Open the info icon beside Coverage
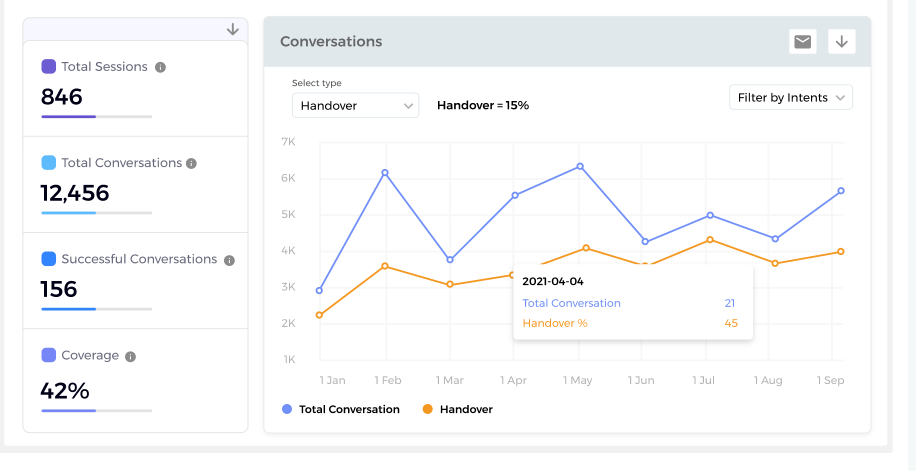The width and height of the screenshot is (916, 471). tap(130, 356)
